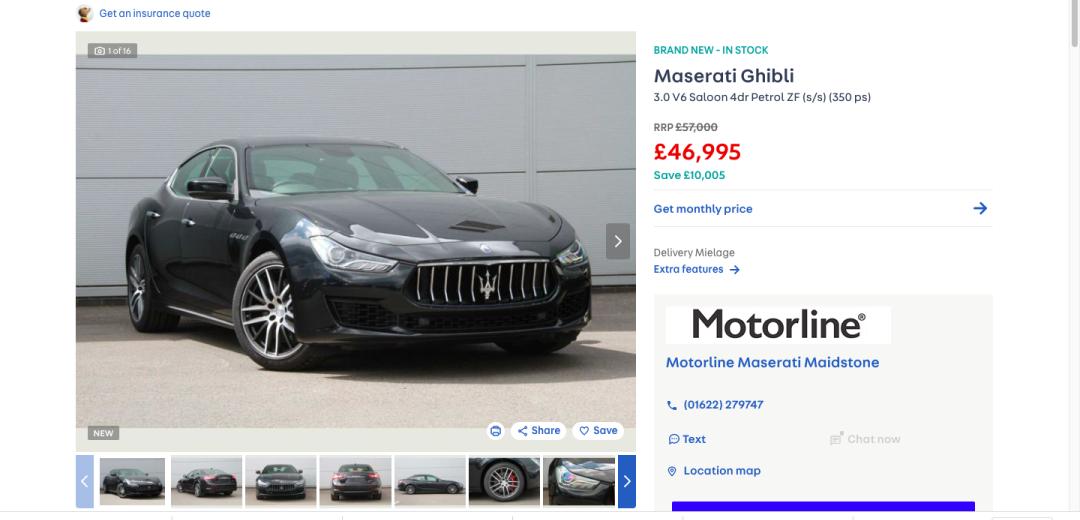Move thumbnail strip to previous images
Screen dimensions: 1080x520
click(85, 481)
